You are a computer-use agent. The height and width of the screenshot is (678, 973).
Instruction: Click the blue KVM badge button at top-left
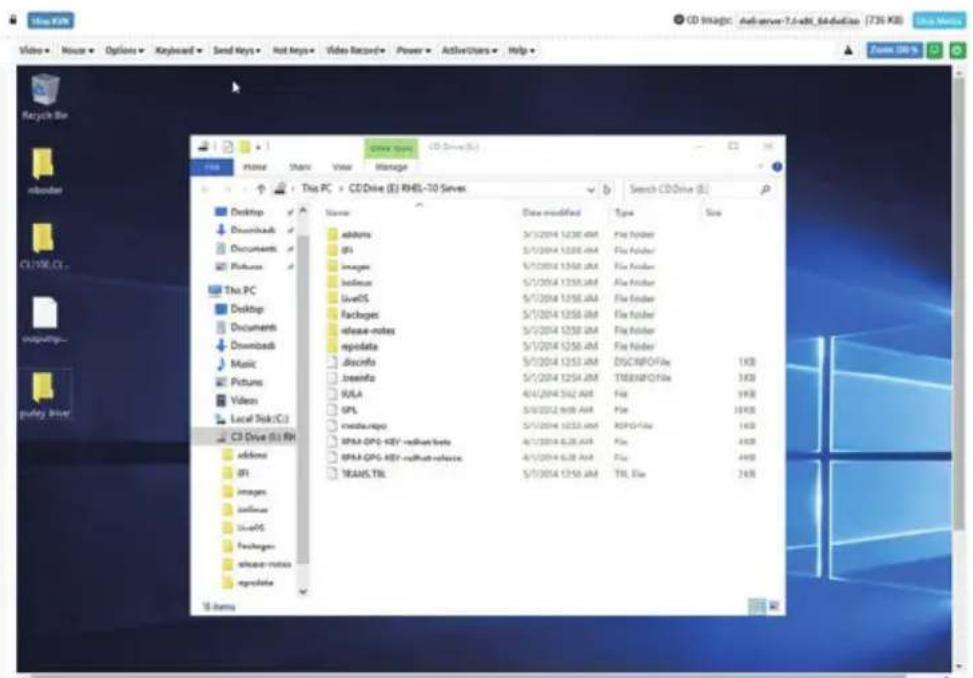(x=50, y=20)
